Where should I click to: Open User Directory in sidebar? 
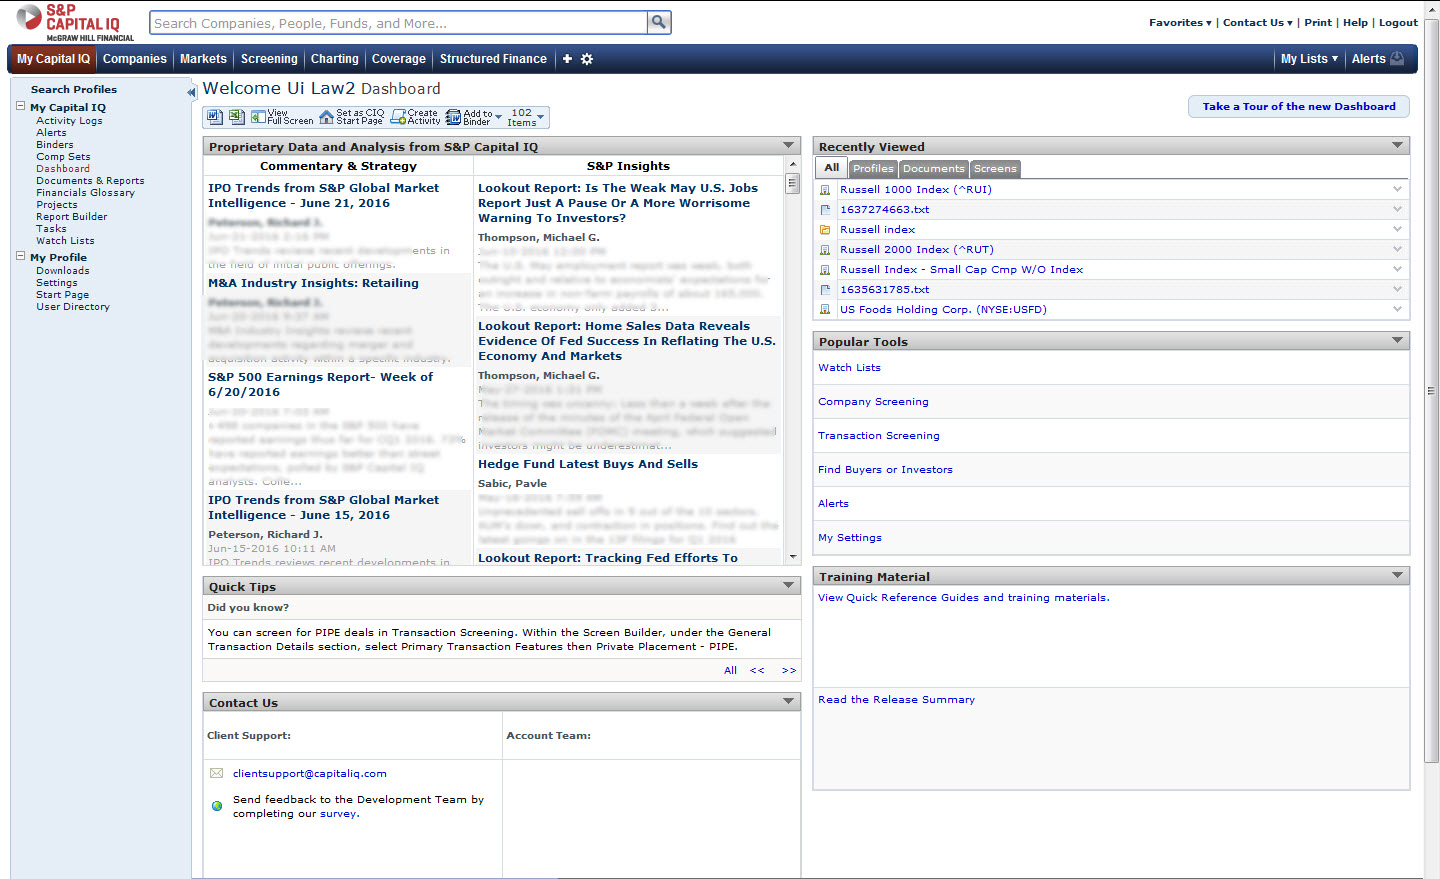[x=73, y=307]
